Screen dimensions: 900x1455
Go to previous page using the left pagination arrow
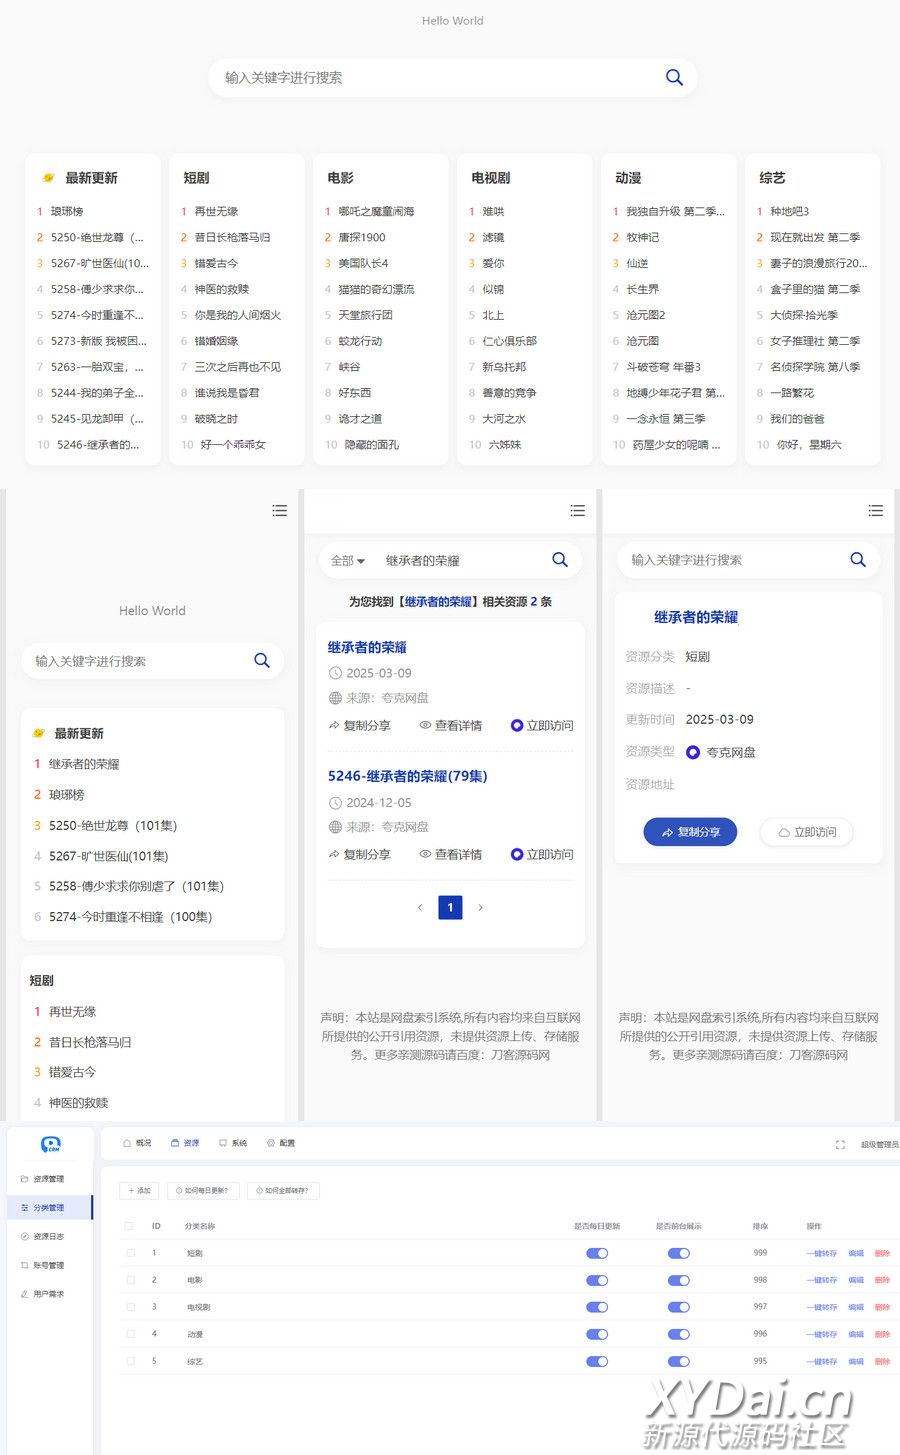click(x=420, y=908)
